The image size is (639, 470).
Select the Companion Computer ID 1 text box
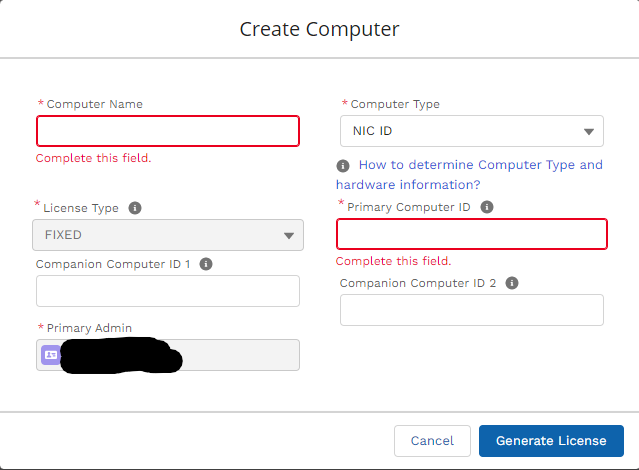[x=168, y=291]
